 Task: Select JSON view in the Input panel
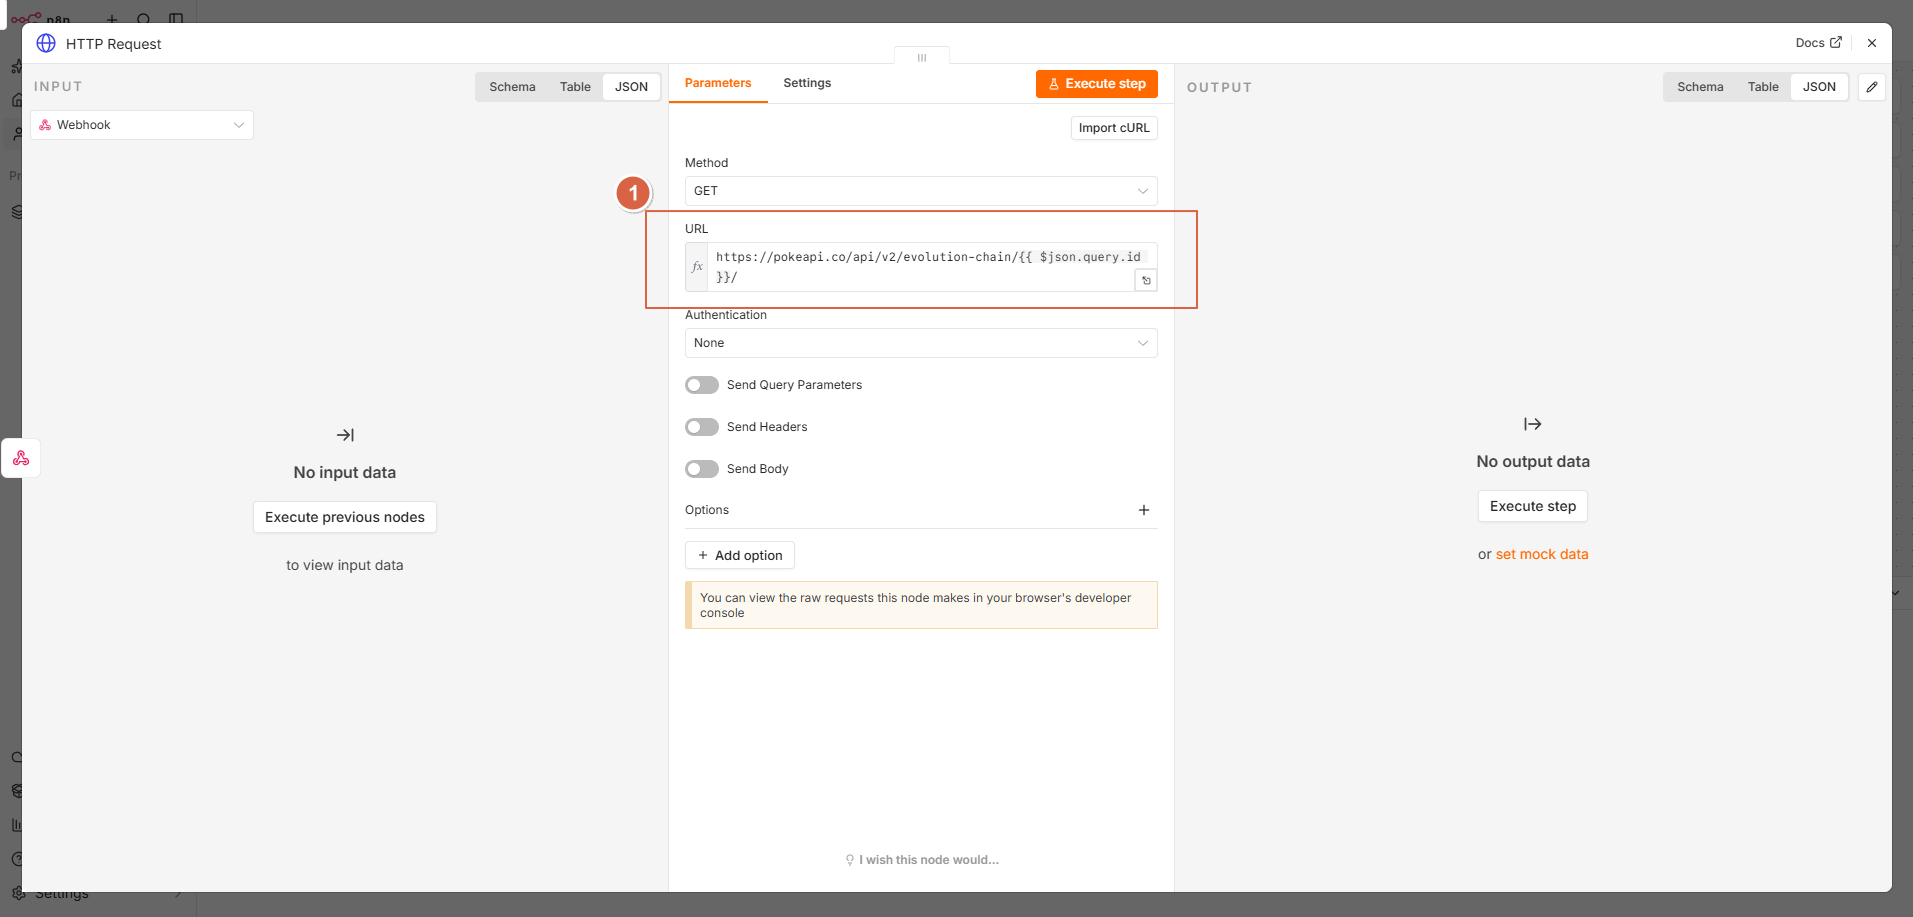point(631,87)
